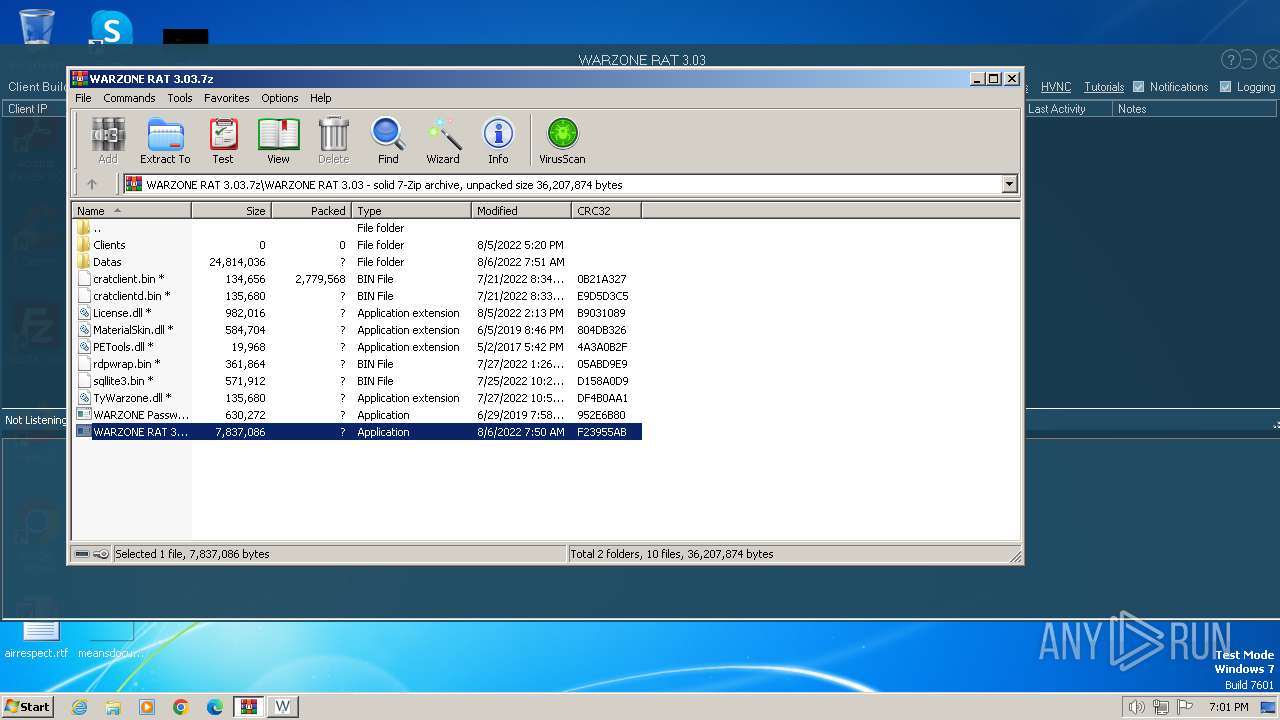Click the key icon in status bar

coord(101,554)
